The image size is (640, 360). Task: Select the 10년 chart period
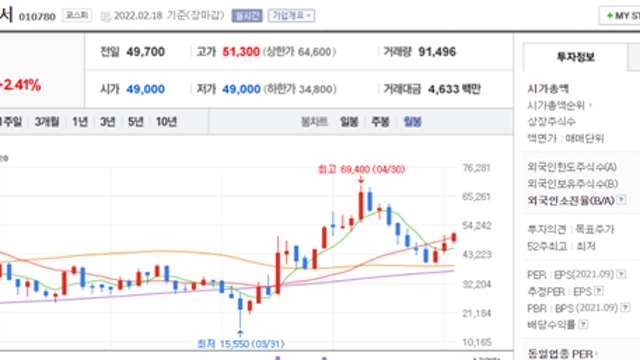(x=167, y=122)
